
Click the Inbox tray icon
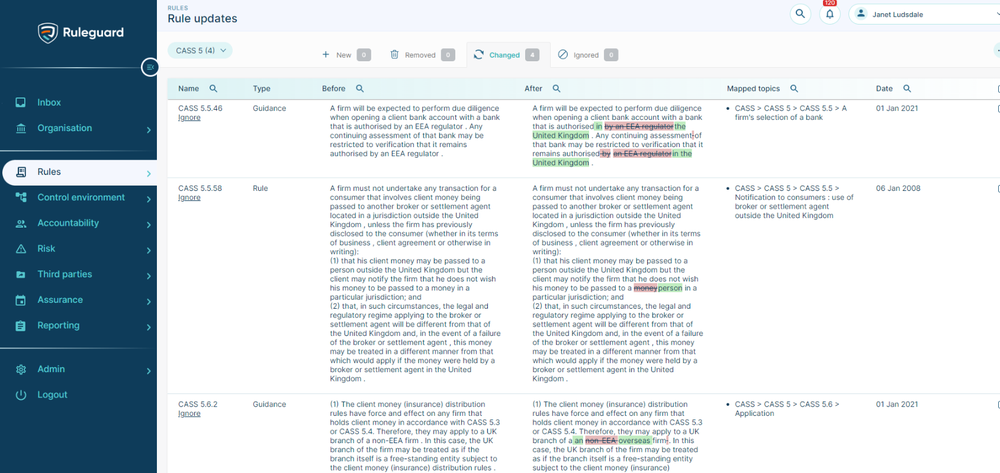(20, 103)
